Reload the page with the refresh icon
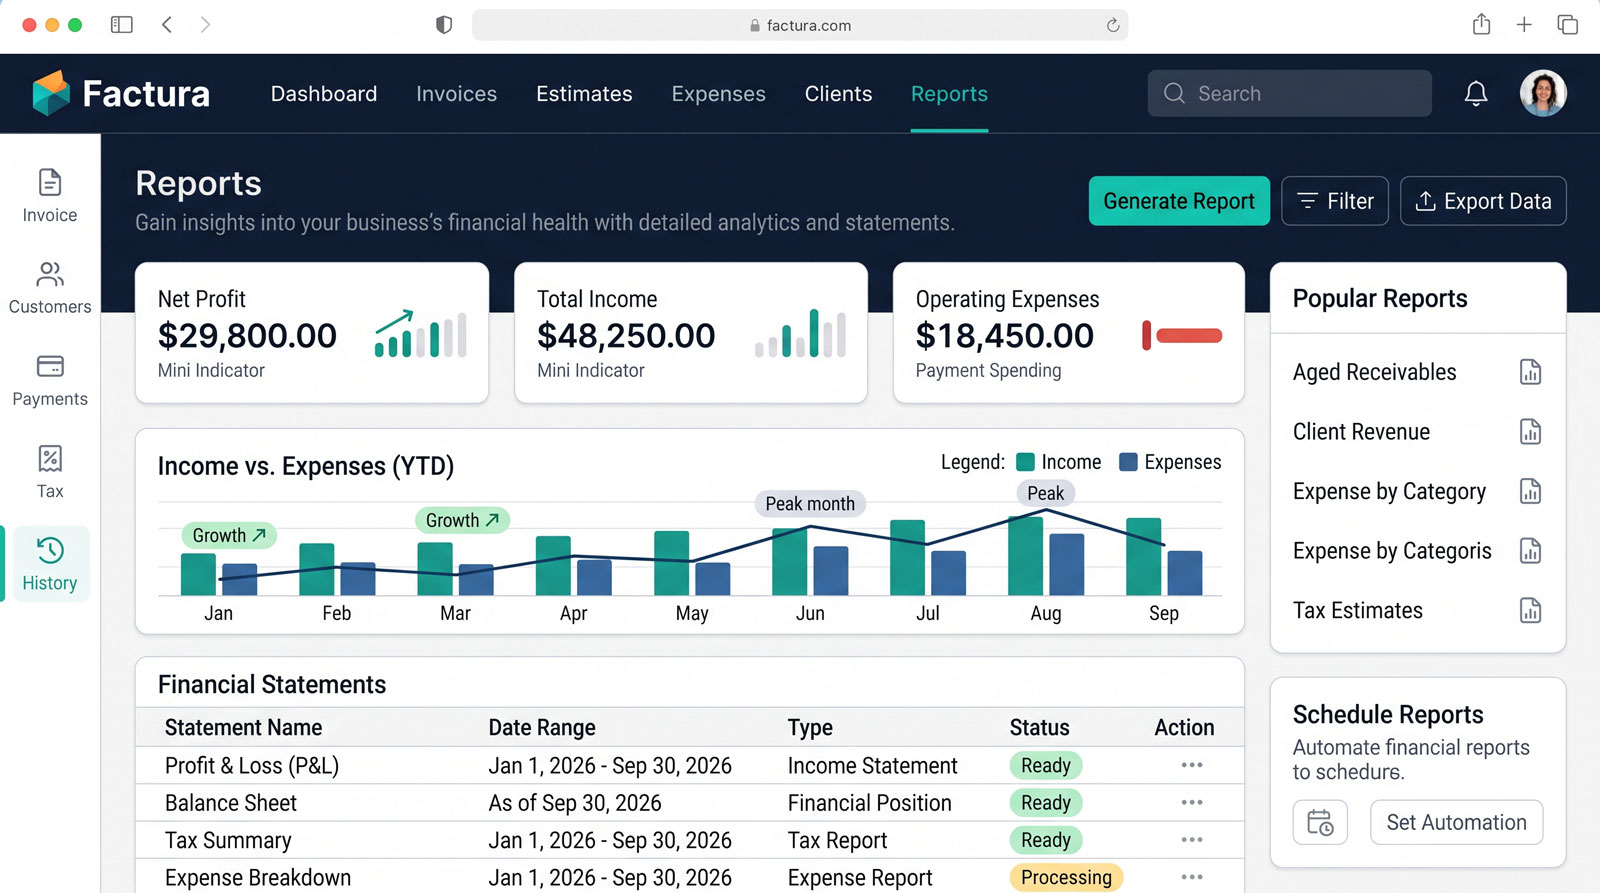The image size is (1600, 893). click(1112, 25)
